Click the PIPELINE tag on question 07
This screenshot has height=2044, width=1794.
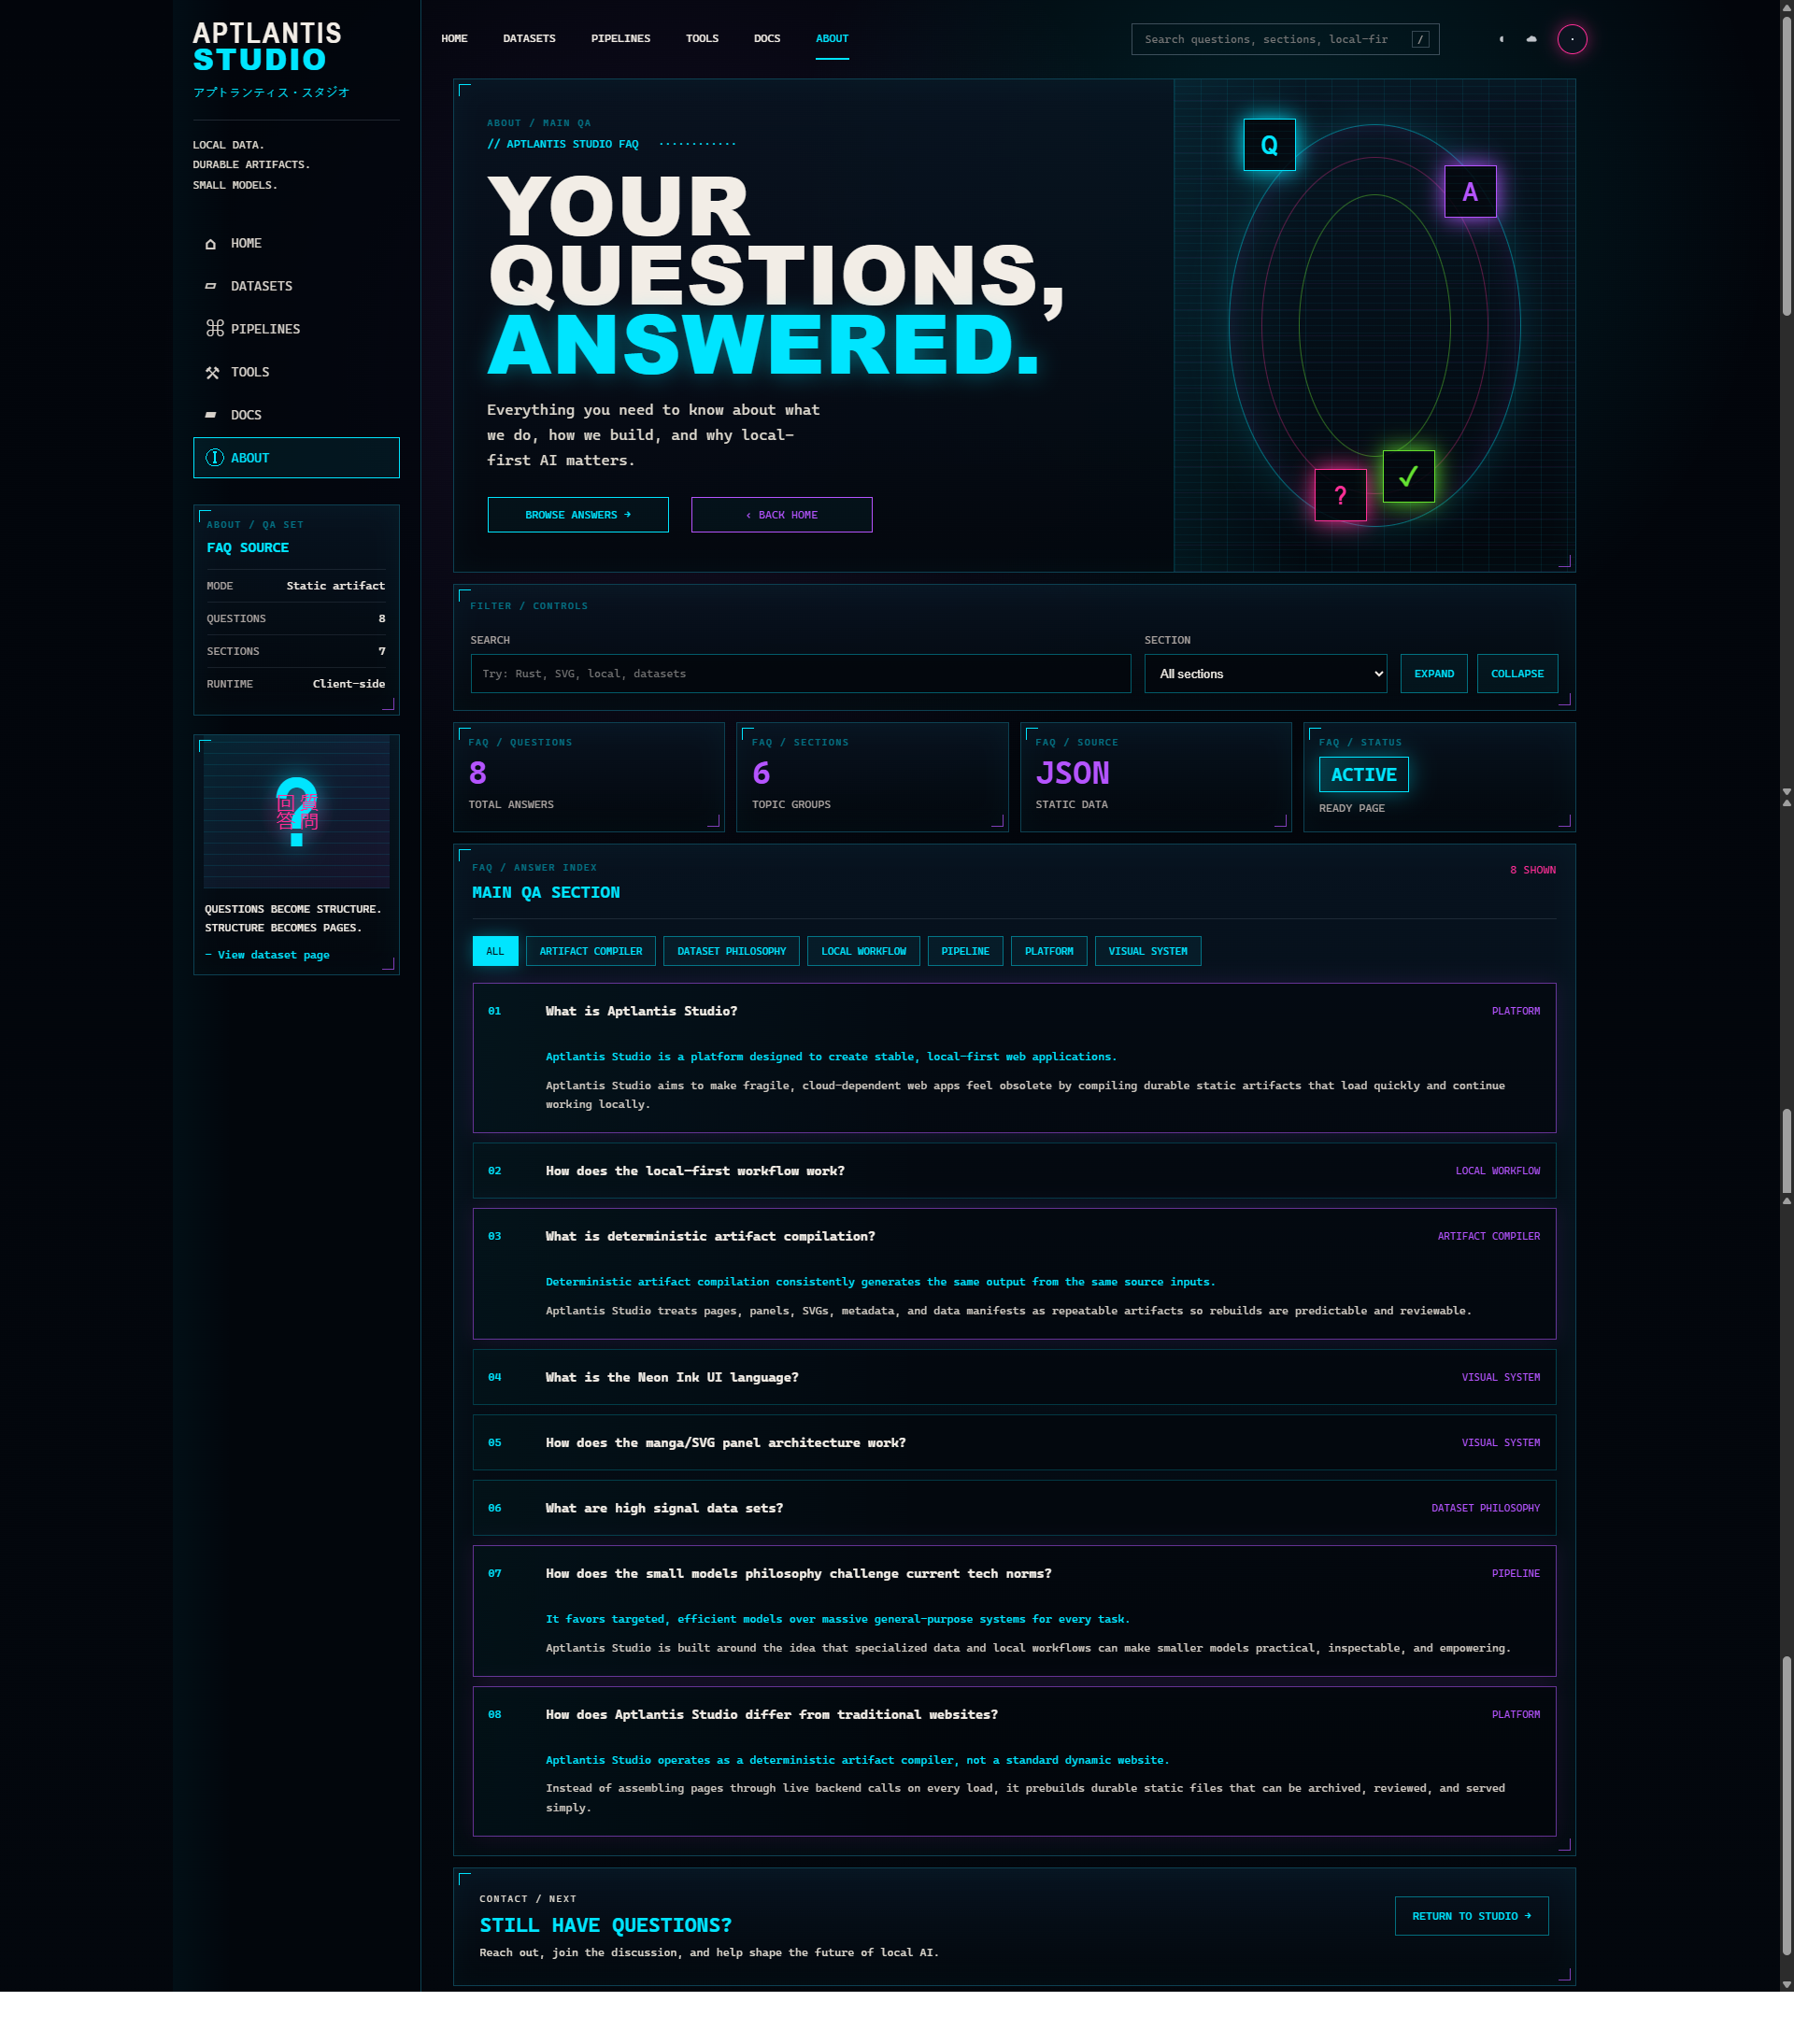tap(1515, 1574)
